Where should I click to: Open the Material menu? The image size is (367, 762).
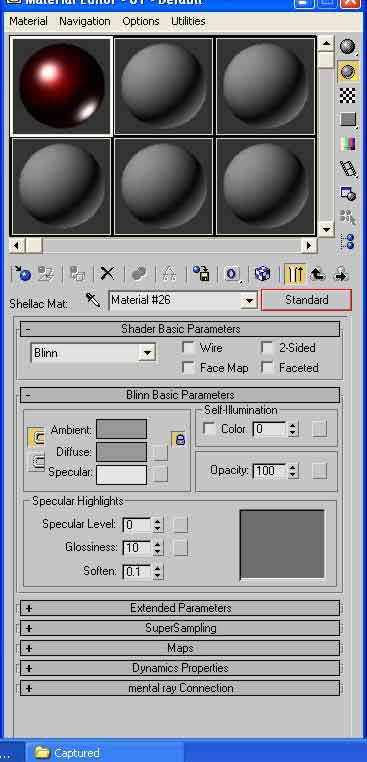[28, 21]
